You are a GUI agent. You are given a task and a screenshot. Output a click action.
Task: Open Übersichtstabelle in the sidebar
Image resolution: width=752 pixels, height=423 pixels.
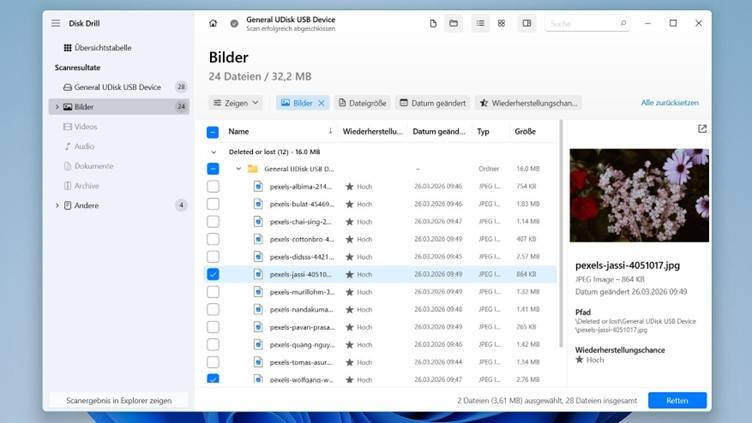click(103, 48)
